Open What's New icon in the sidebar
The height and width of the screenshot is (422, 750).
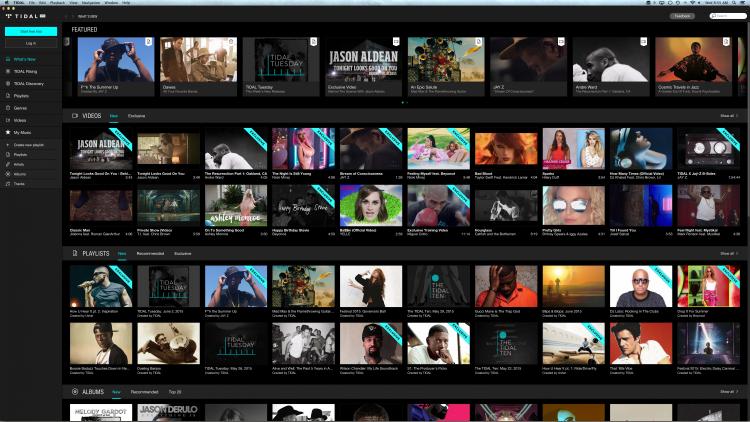pyautogui.click(x=8, y=59)
